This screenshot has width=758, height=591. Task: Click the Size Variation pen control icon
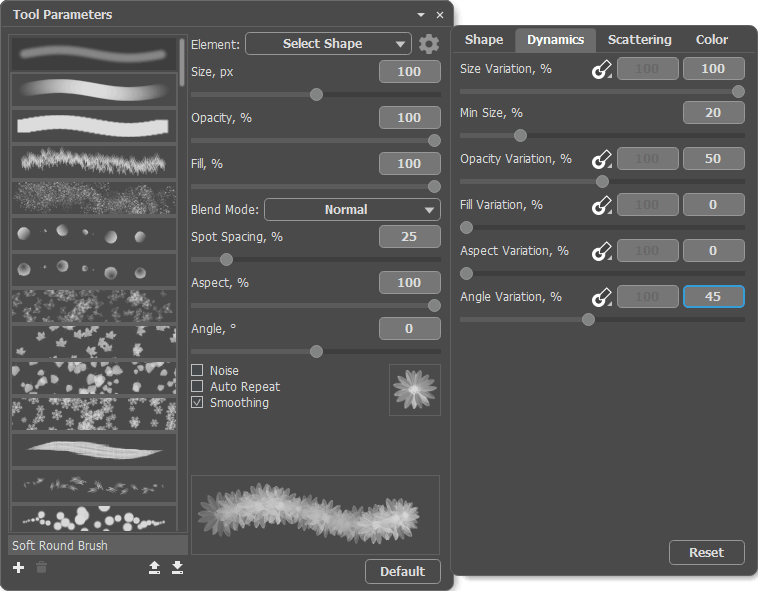(601, 70)
